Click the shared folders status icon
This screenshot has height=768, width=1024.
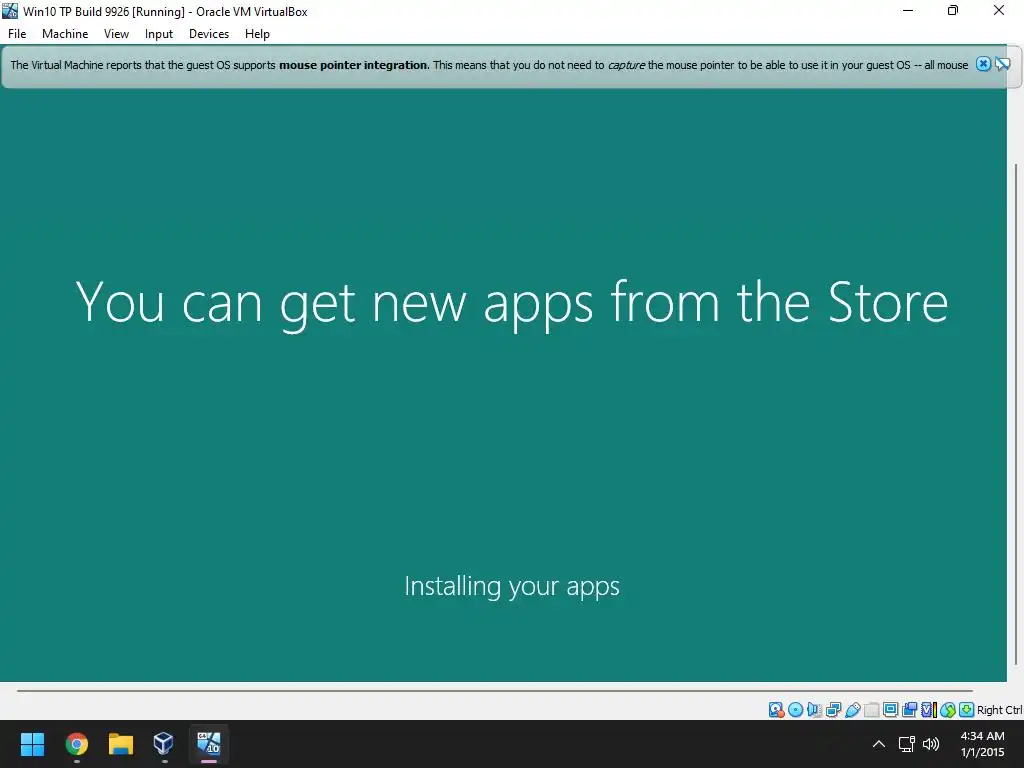click(871, 710)
